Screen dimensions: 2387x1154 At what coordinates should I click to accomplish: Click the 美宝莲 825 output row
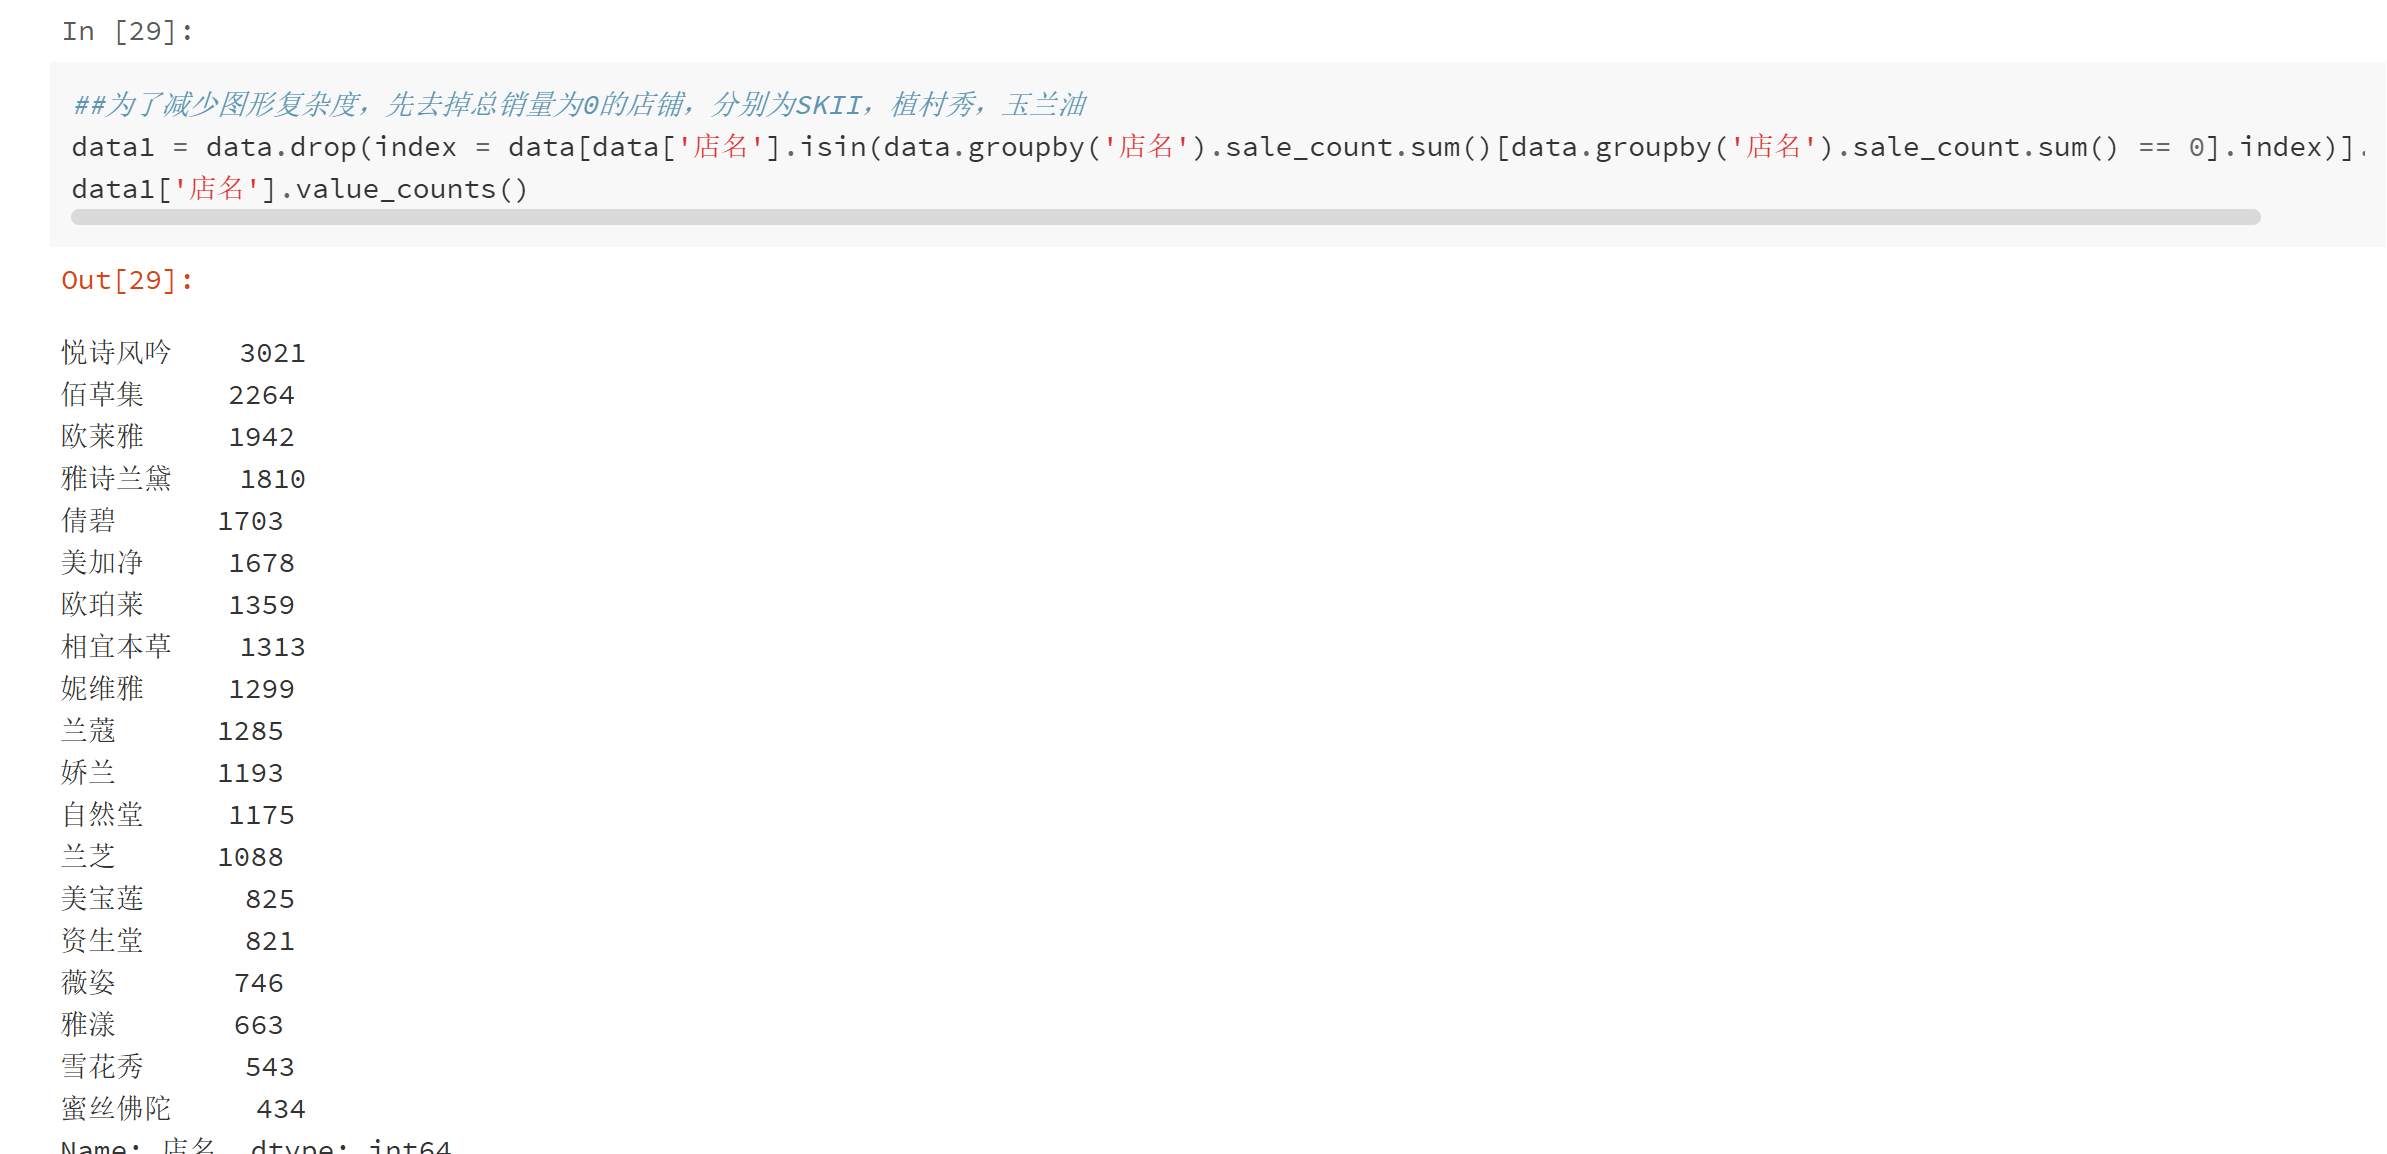[178, 899]
